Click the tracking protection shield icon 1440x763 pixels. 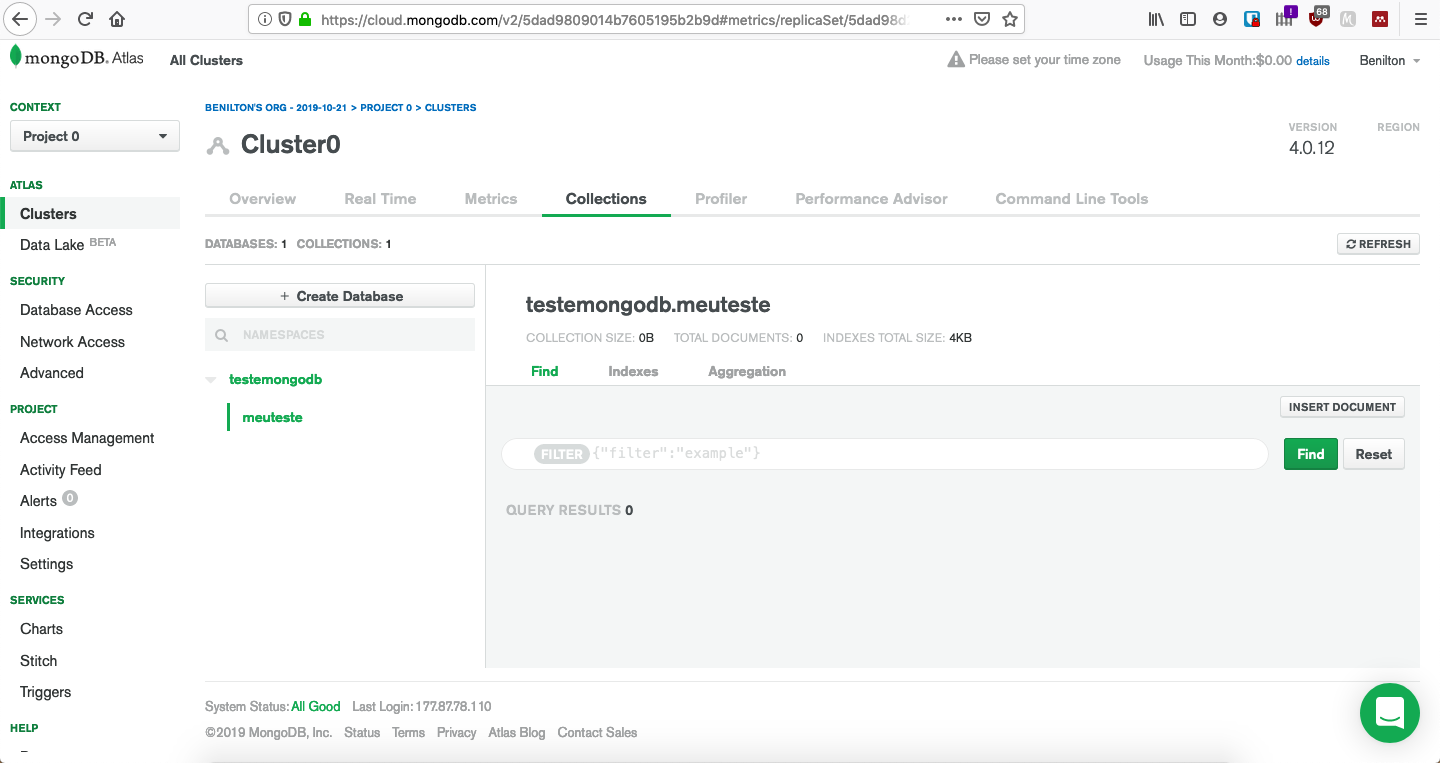click(285, 19)
